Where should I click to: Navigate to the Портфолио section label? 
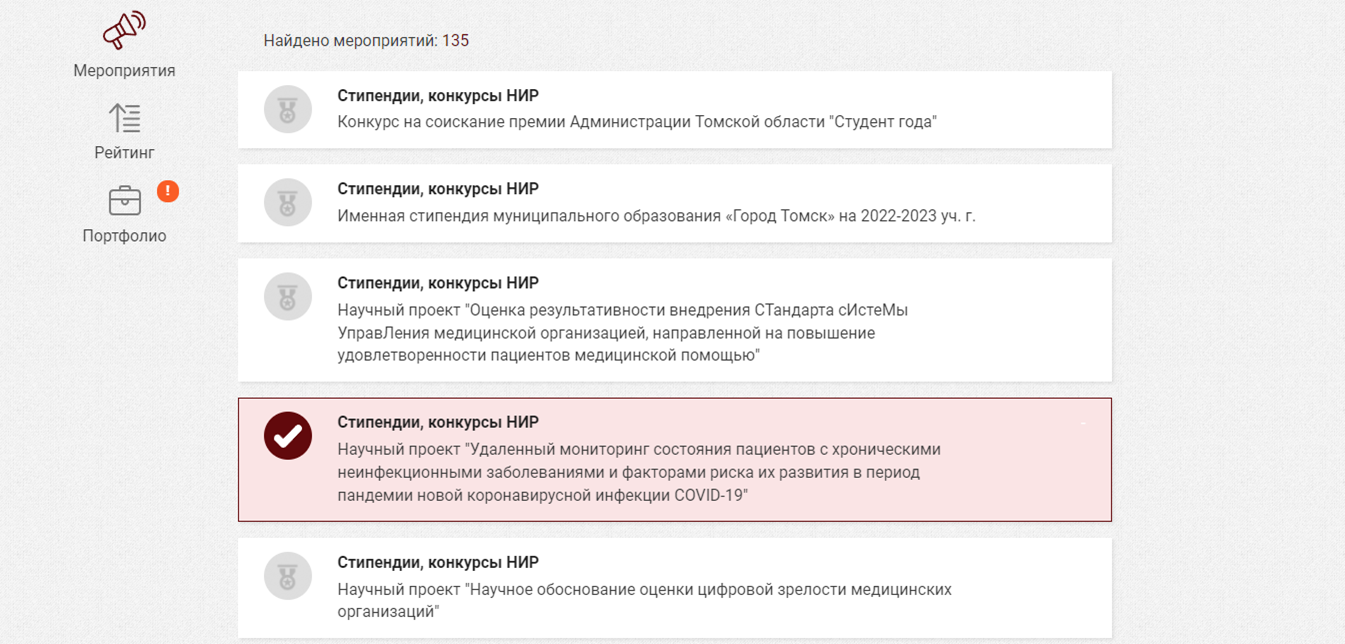pos(124,236)
